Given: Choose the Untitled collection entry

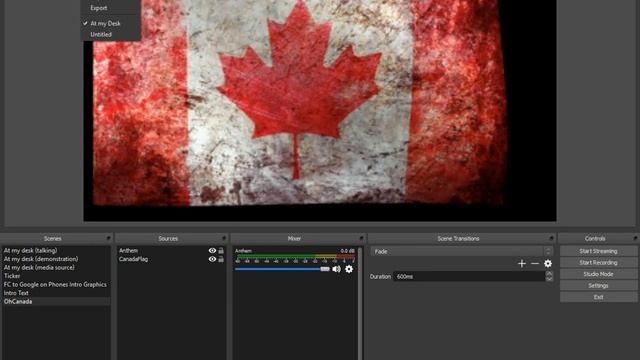Looking at the screenshot, I should pyautogui.click(x=101, y=34).
